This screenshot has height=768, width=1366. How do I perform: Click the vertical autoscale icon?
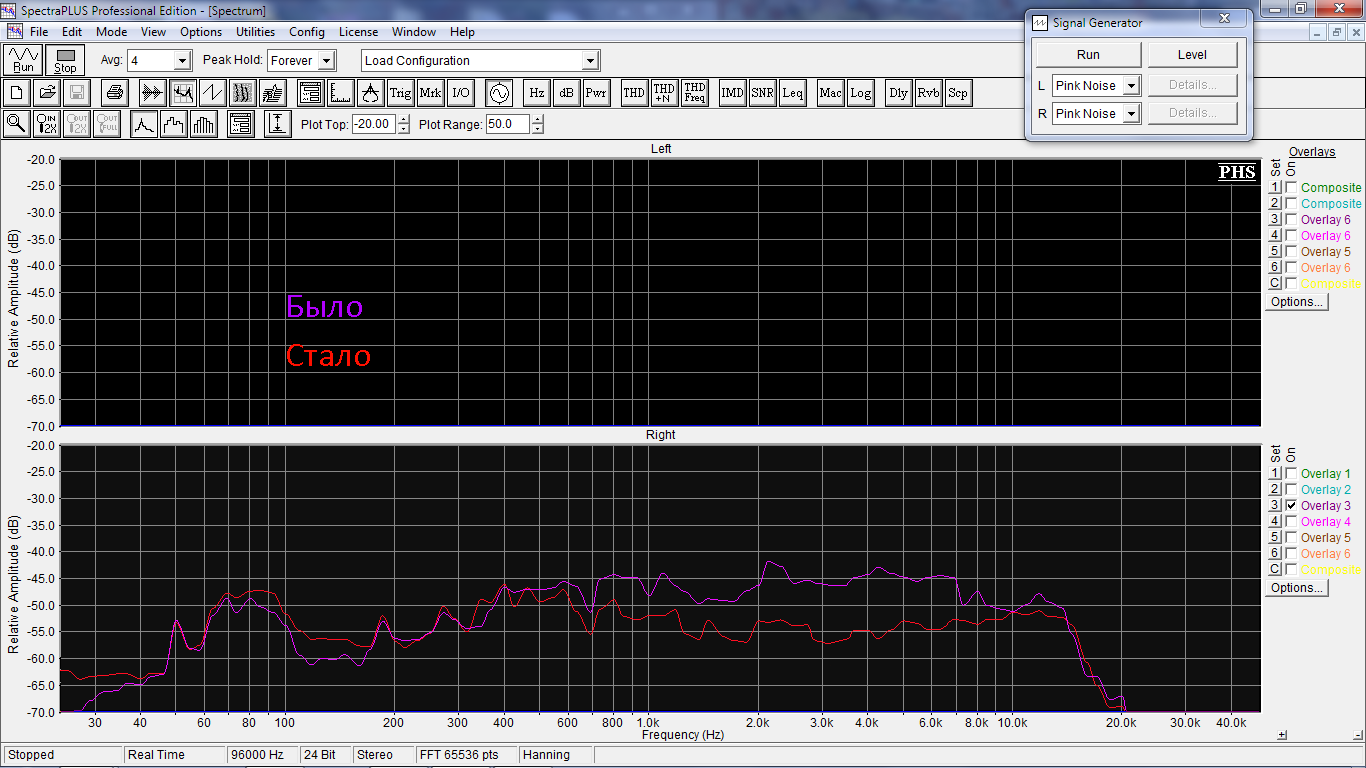(278, 124)
